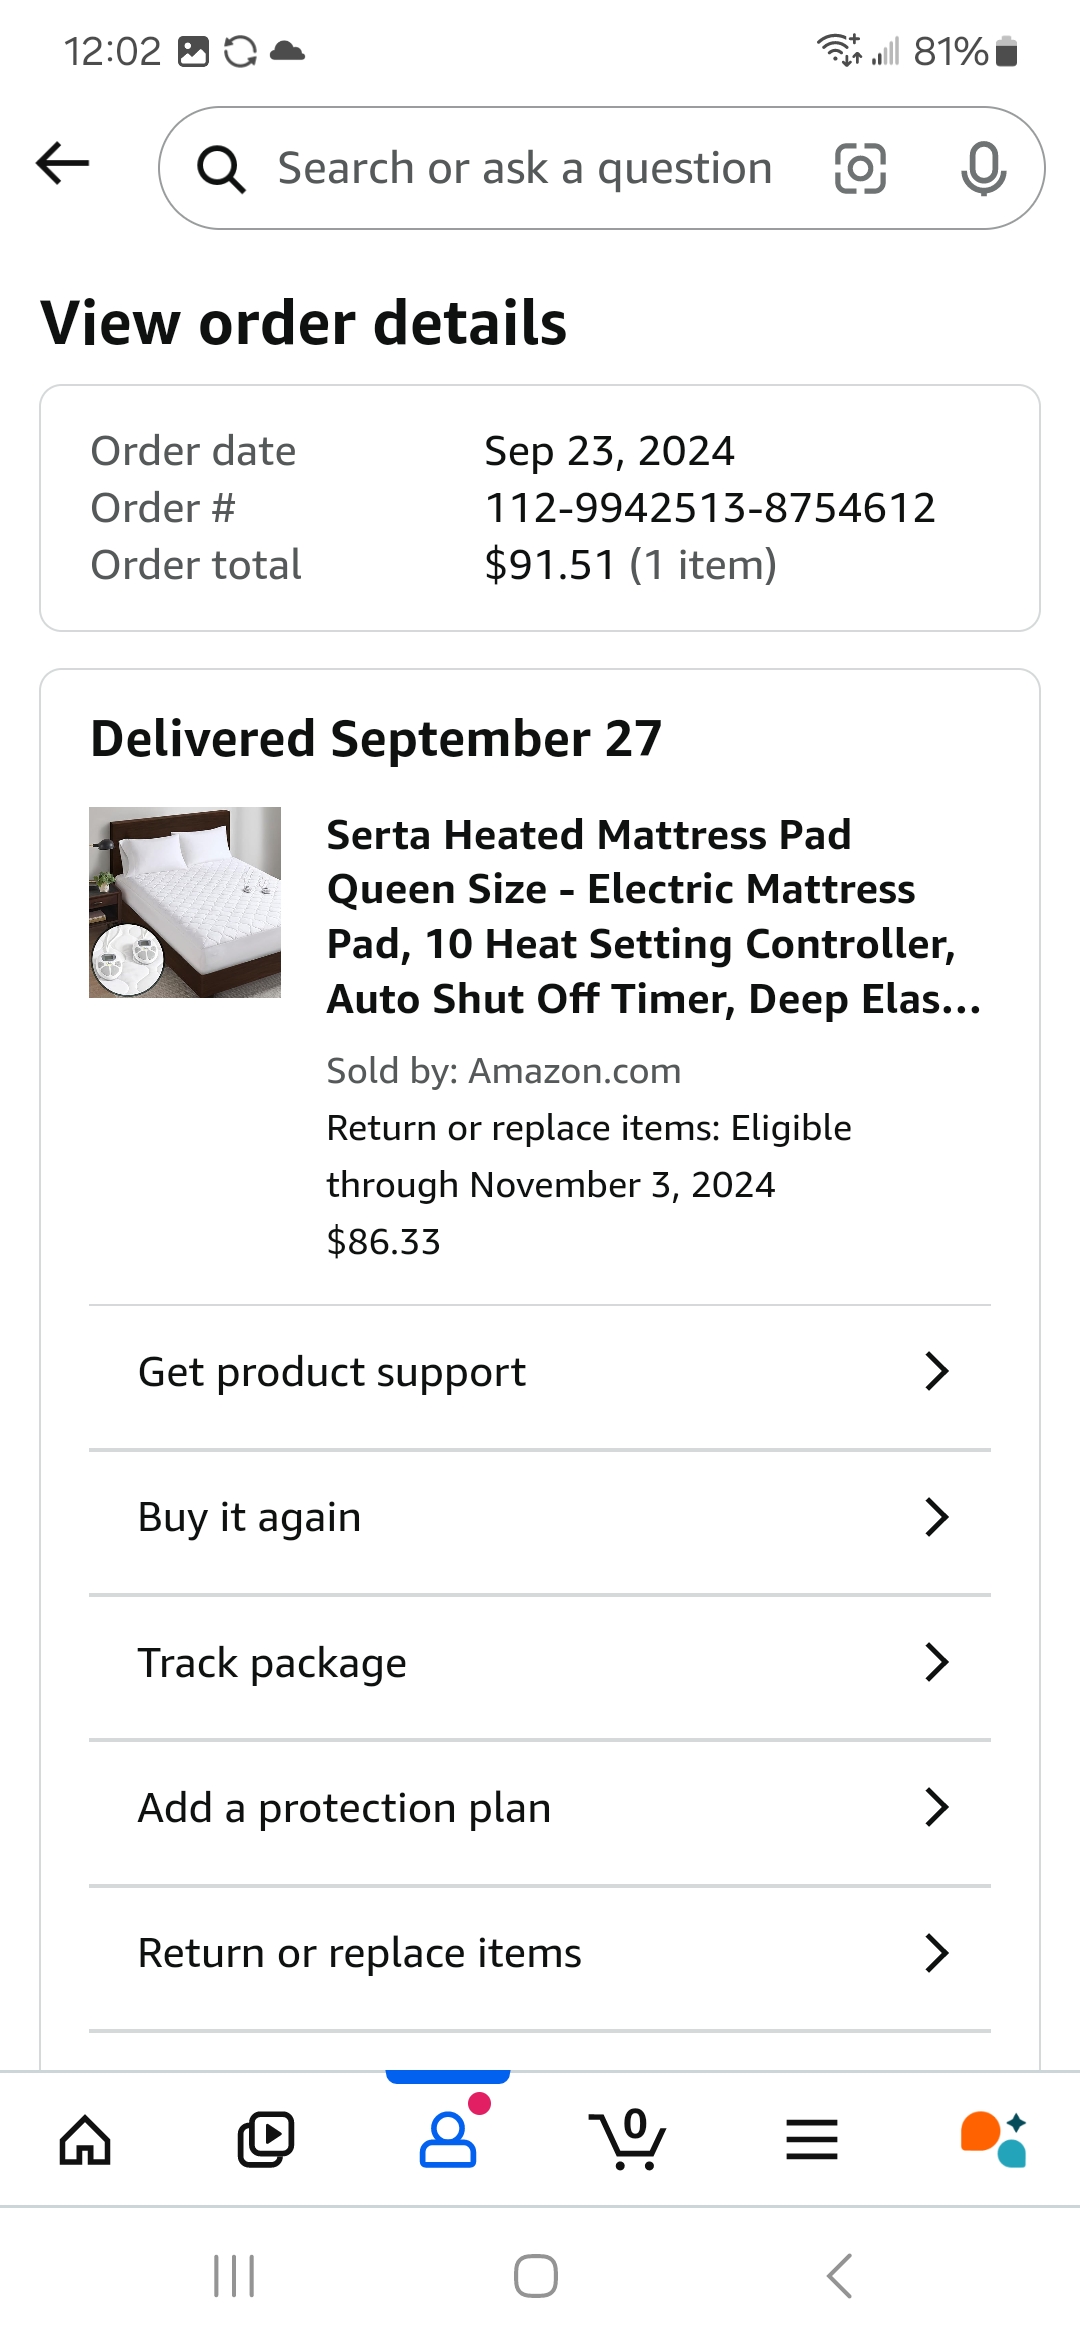This screenshot has height=2340, width=1080.
Task: Open the hamburger menu icon
Action: click(812, 2140)
